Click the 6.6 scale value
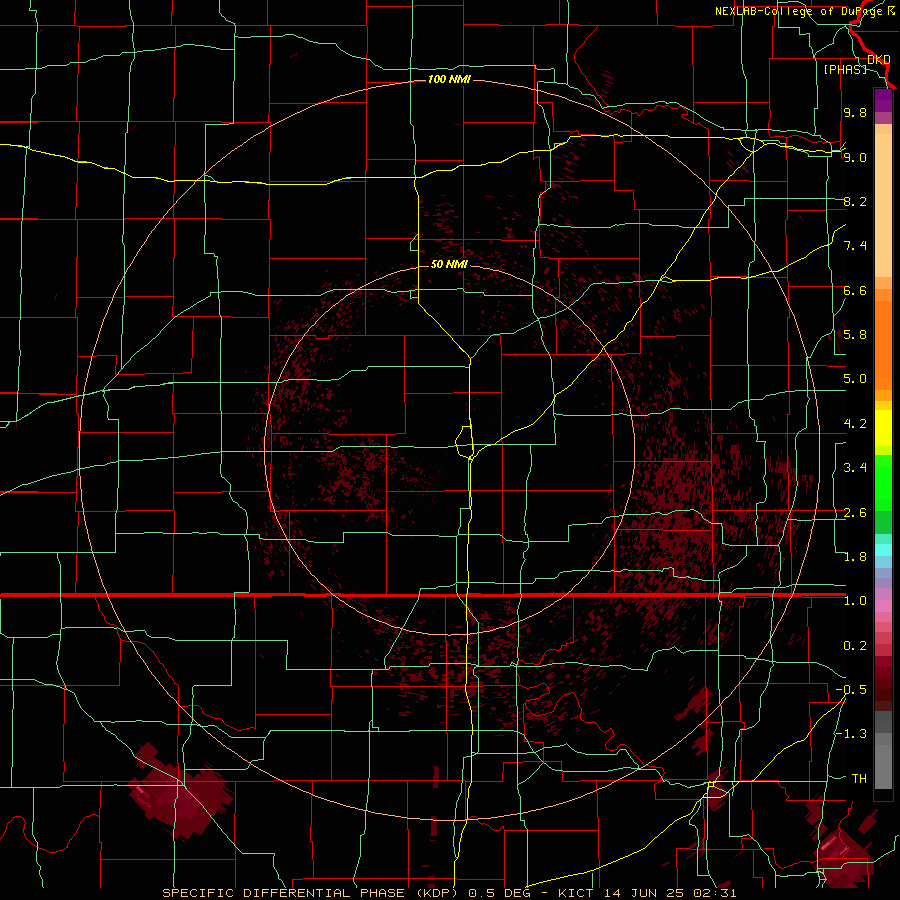Image resolution: width=900 pixels, height=900 pixels. point(855,290)
